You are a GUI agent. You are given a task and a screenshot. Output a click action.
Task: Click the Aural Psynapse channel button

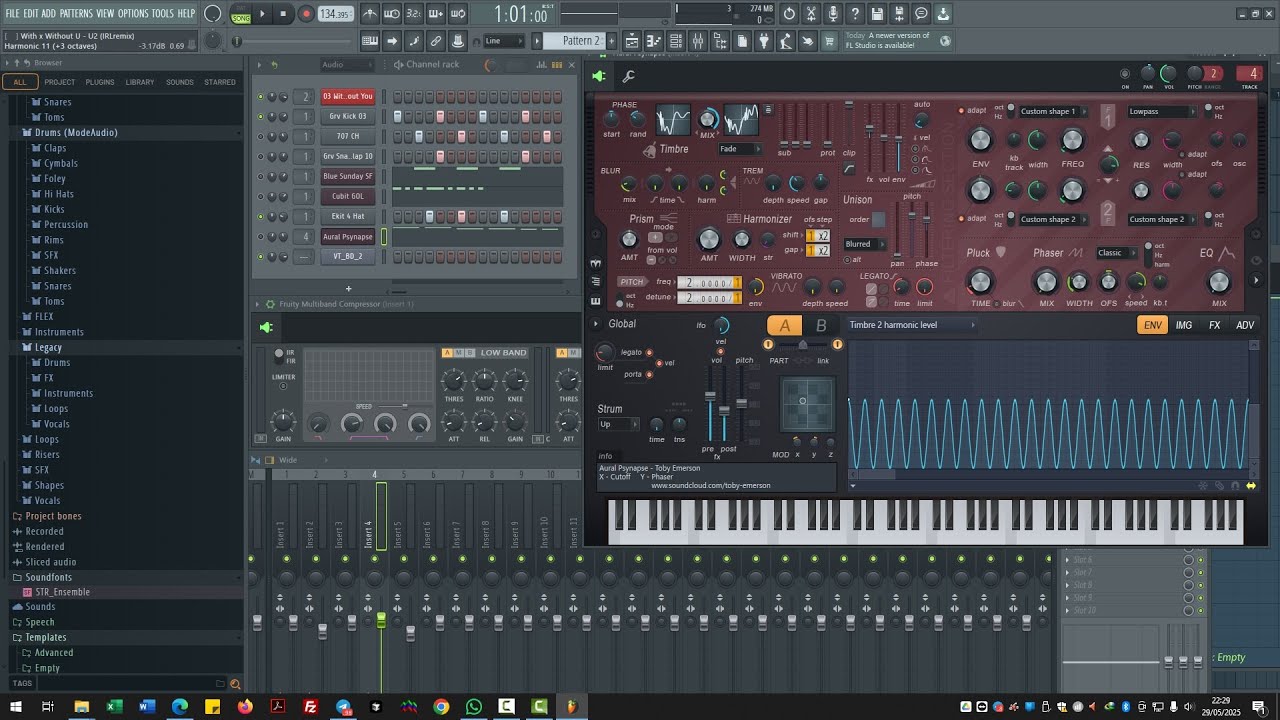(347, 237)
